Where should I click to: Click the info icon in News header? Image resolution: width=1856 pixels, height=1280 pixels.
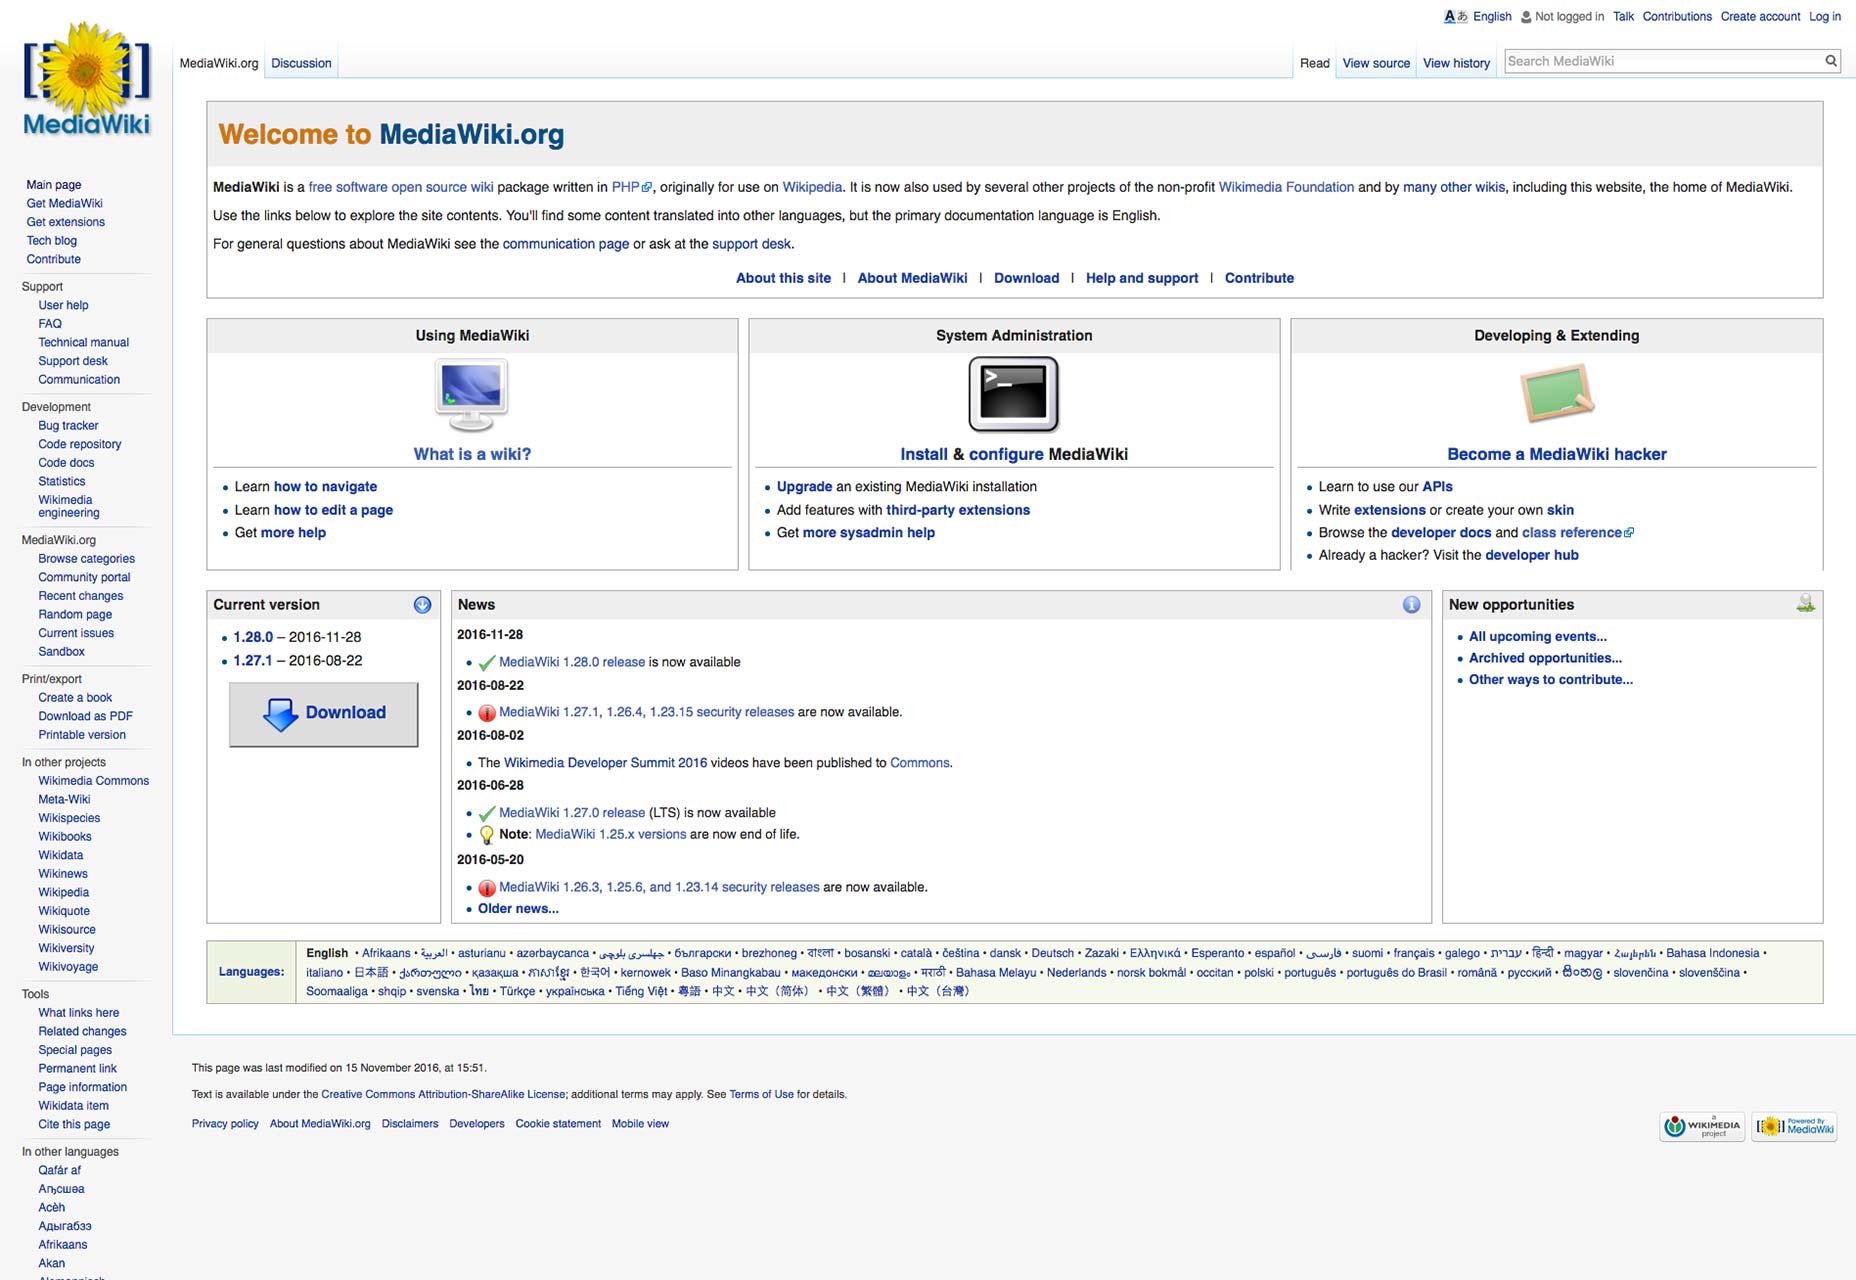pyautogui.click(x=1411, y=605)
